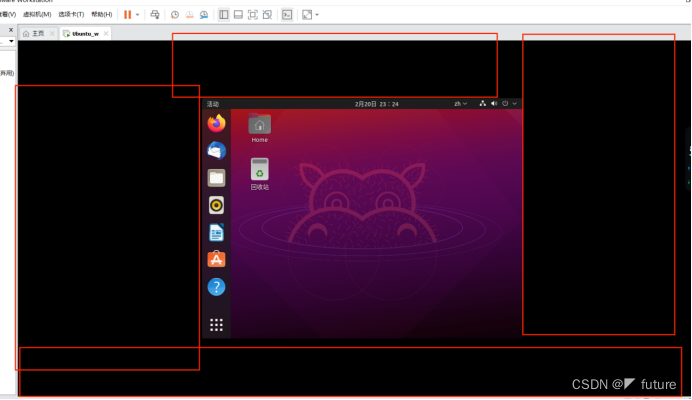Send Ctrl+Alt+Del to the virtual machine
This screenshot has width=692, height=400.
tap(154, 15)
